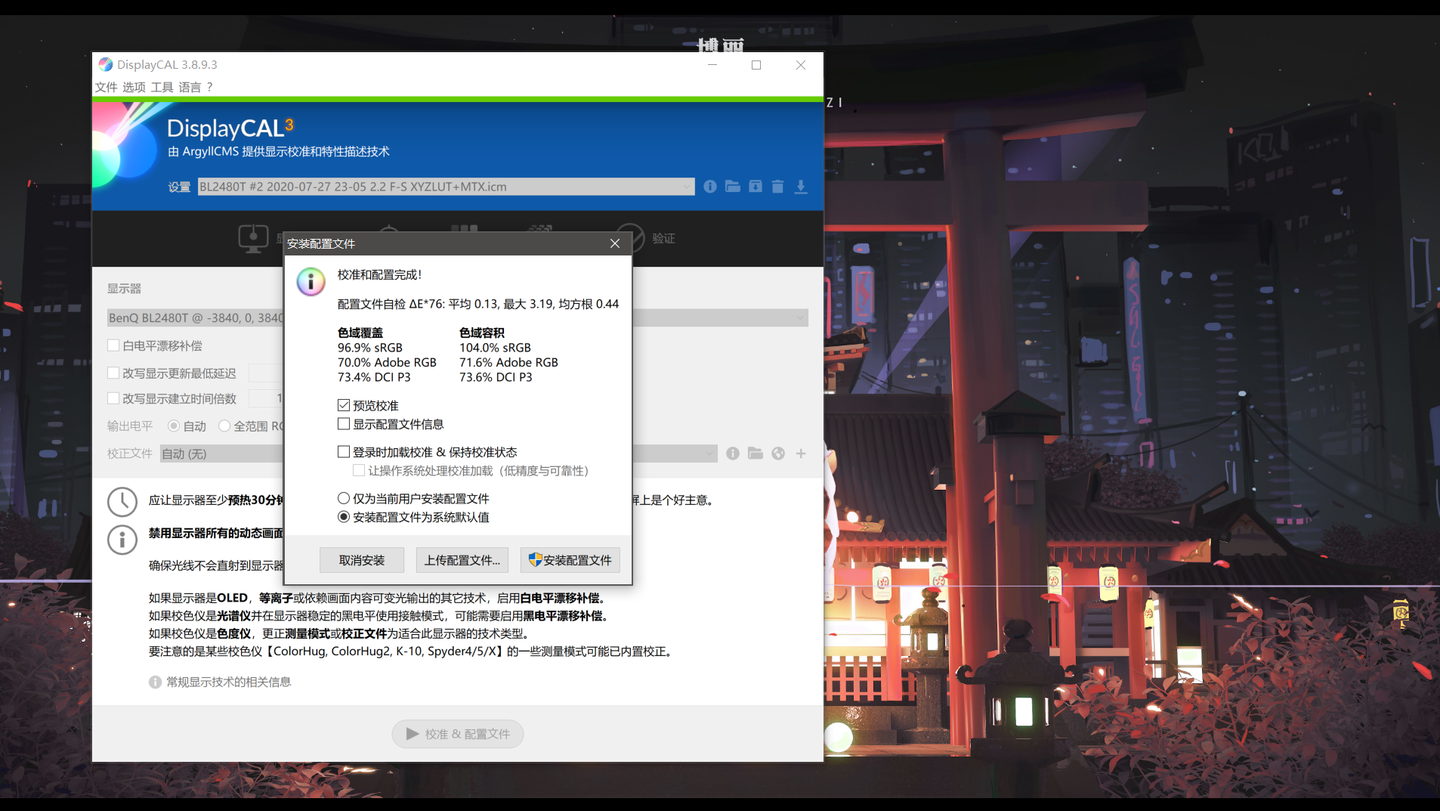Screen dimensions: 1440x811
Task: Click the open folder icon in settings row
Action: tap(733, 187)
